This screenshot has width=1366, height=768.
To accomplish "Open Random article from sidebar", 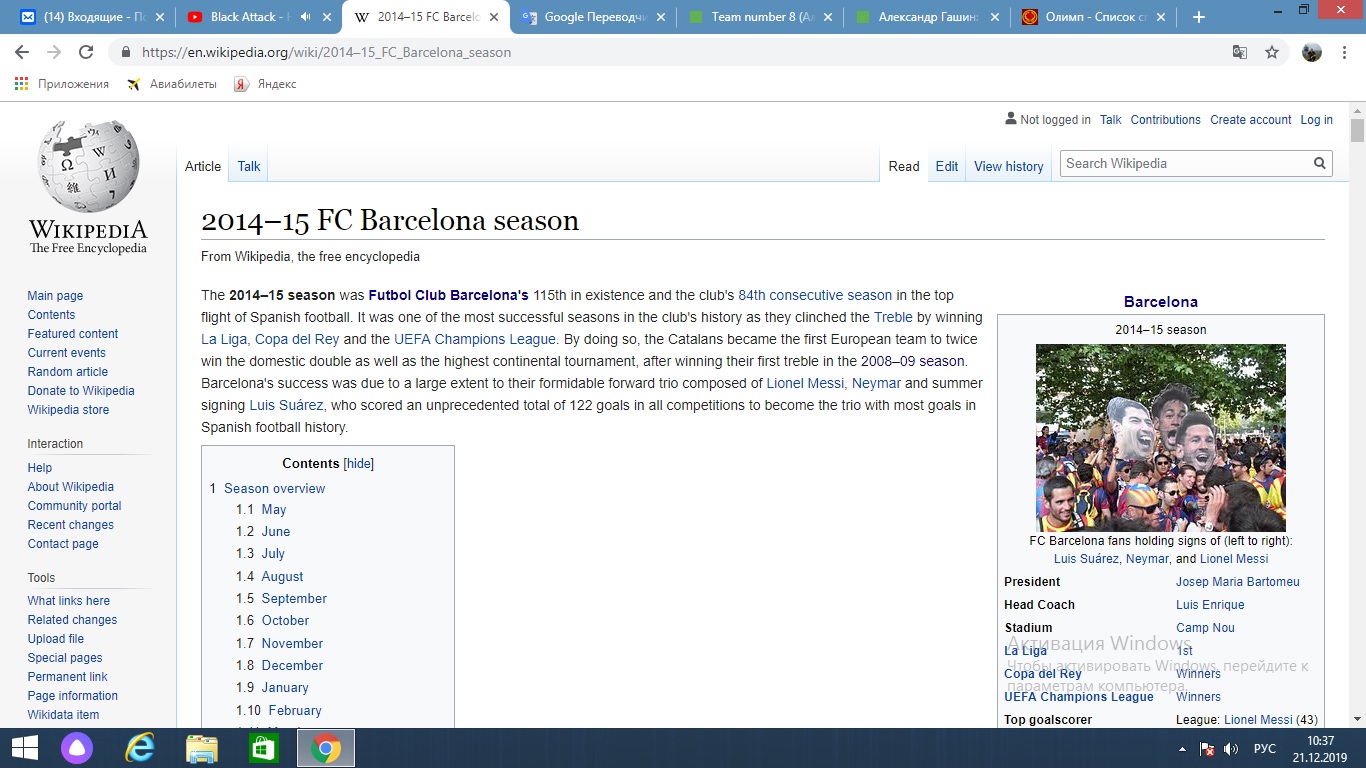I will [68, 371].
